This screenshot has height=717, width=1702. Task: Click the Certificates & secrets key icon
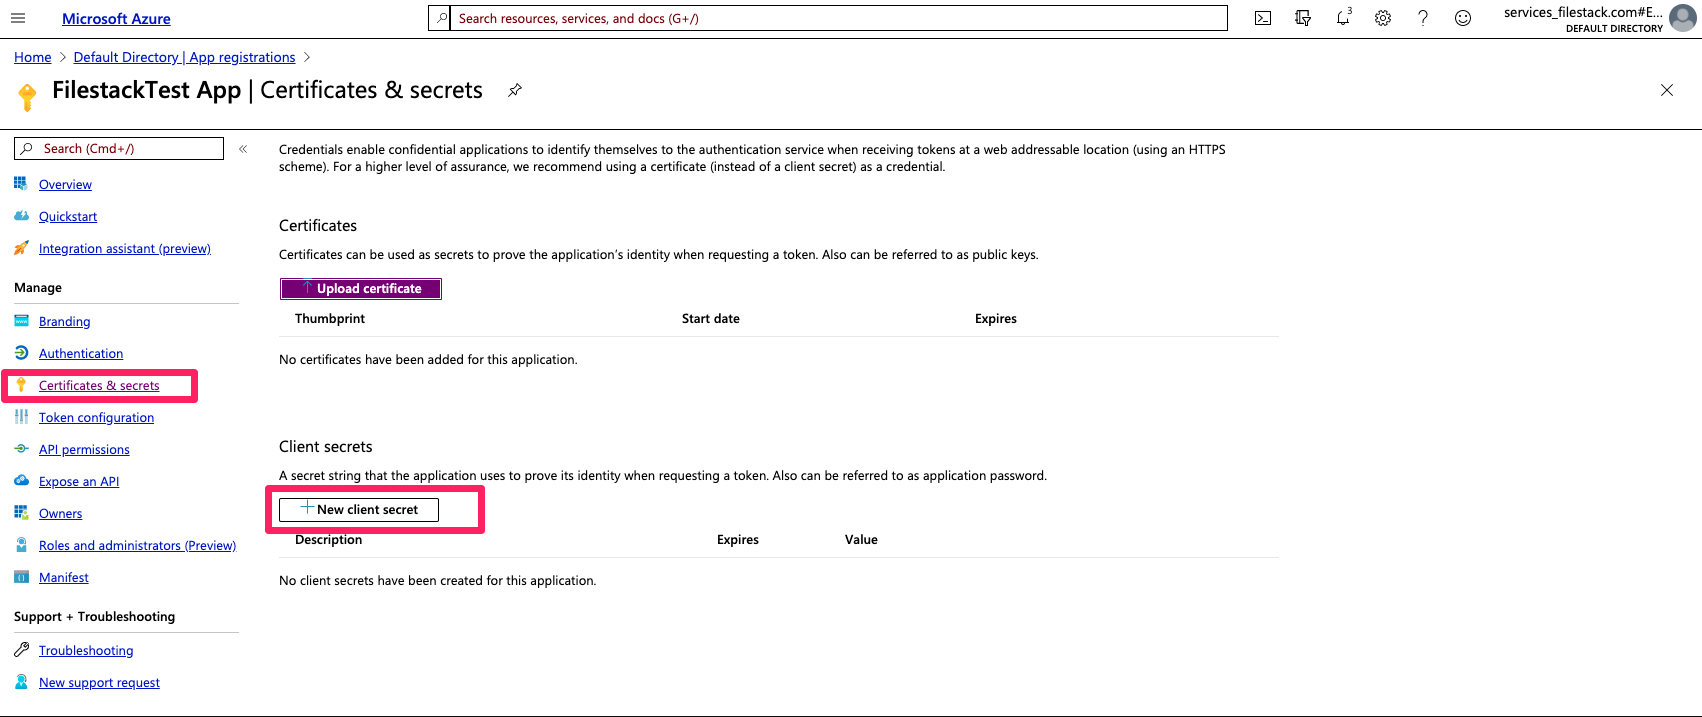click(x=21, y=385)
